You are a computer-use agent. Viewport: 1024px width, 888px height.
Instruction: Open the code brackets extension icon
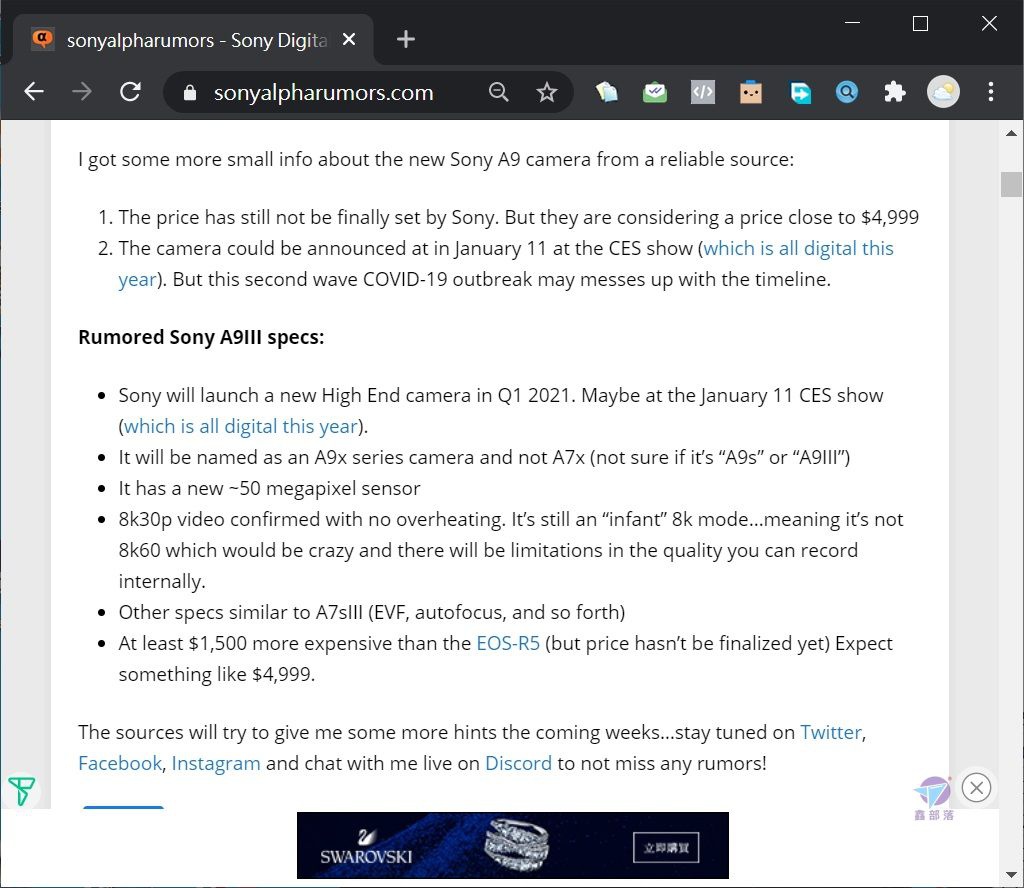point(703,92)
